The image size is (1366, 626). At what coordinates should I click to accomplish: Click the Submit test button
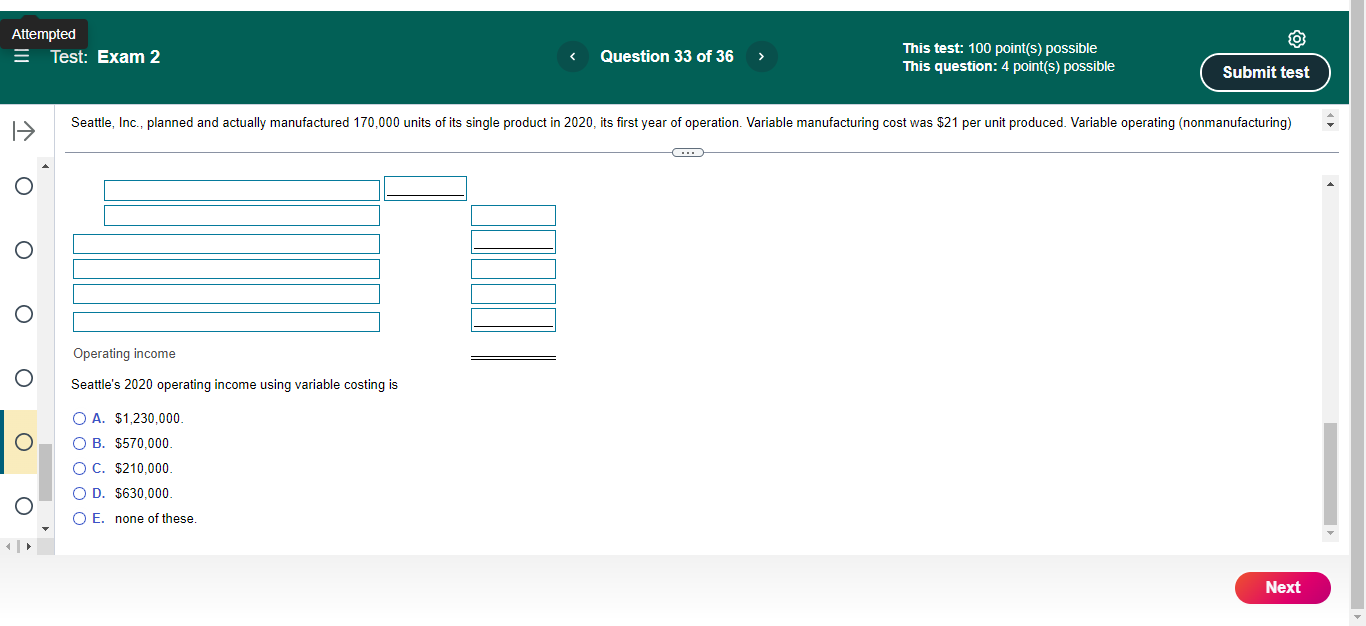(x=1264, y=72)
